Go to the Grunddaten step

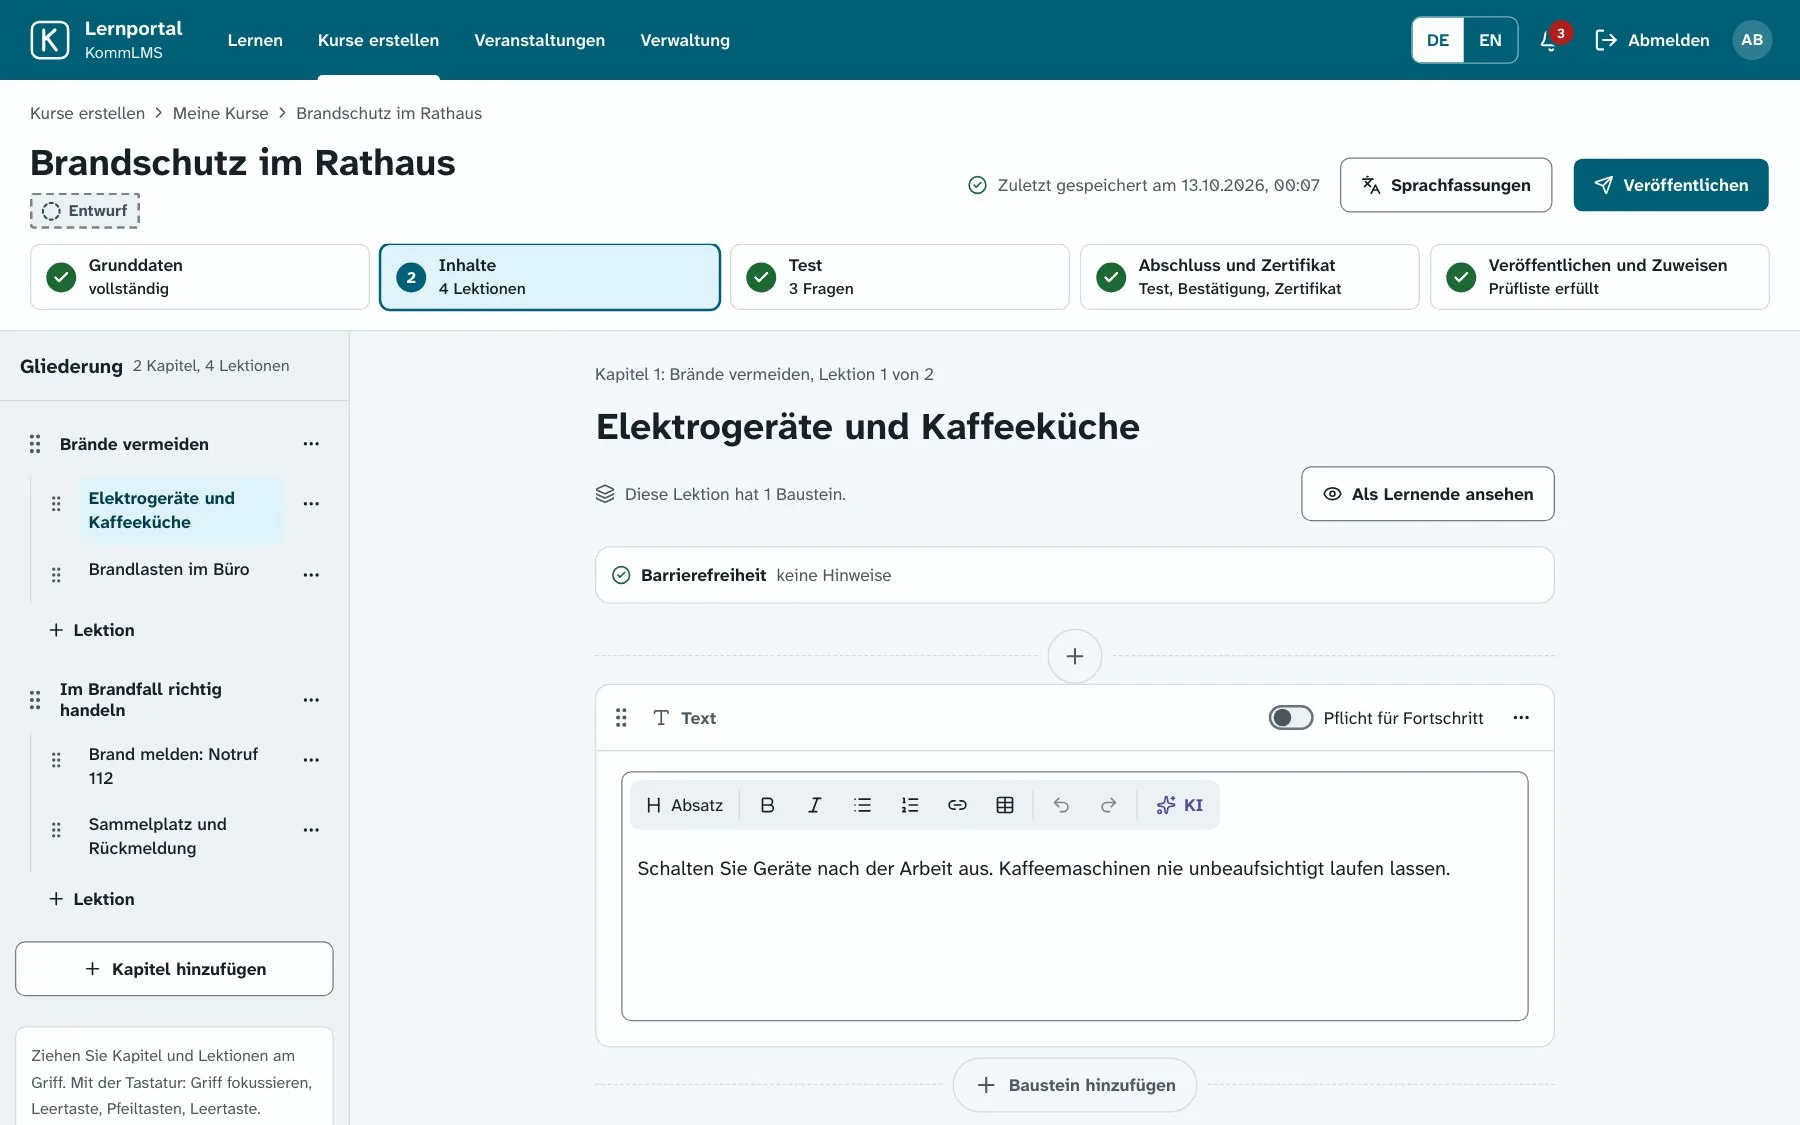click(x=200, y=277)
